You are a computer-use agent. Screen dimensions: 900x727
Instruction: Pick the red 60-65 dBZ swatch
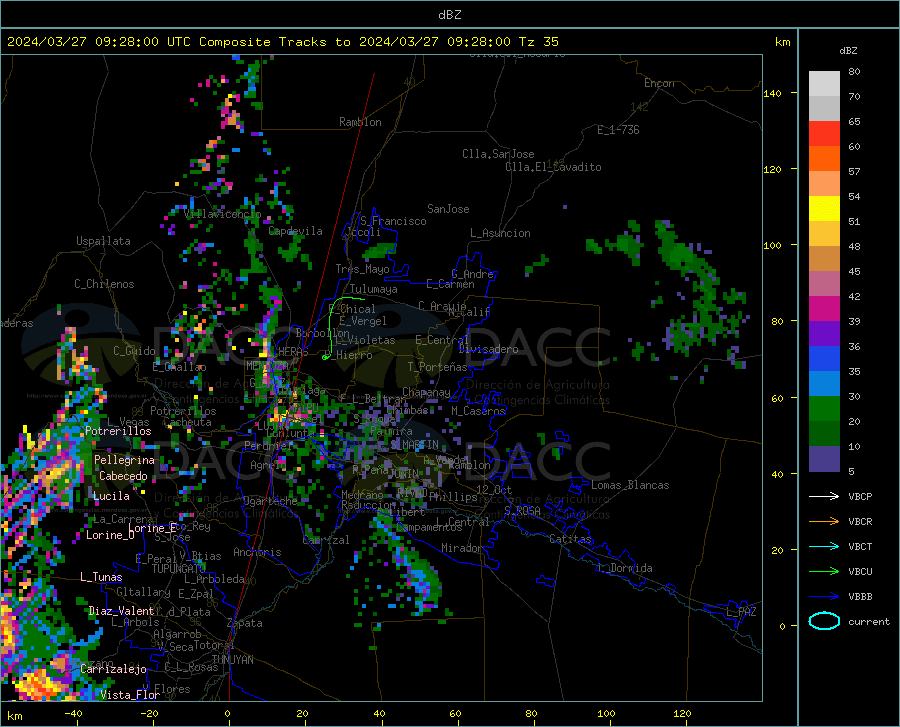coord(824,134)
